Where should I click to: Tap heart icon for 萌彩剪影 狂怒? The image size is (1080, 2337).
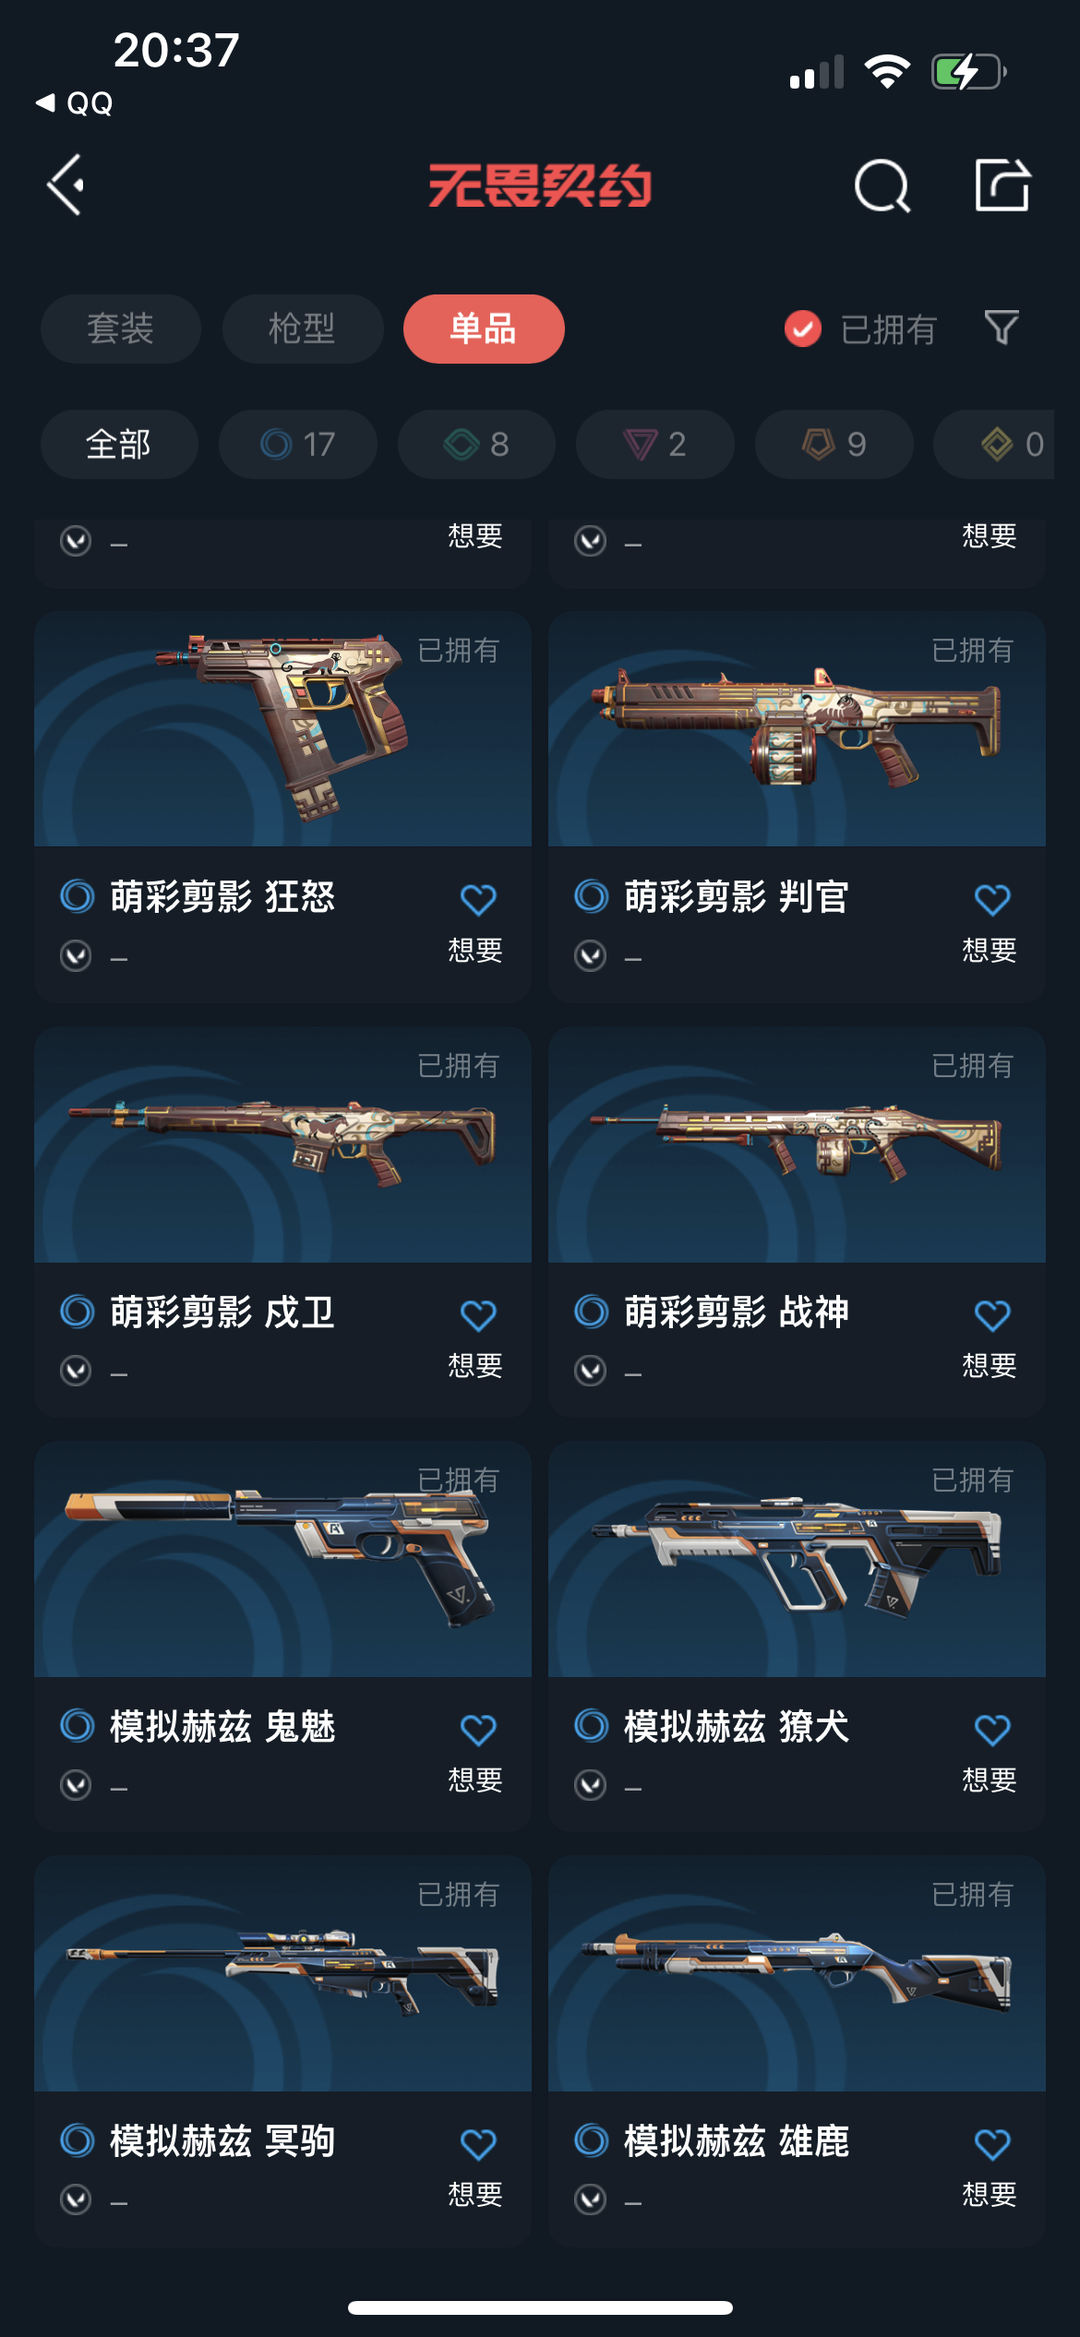478,900
